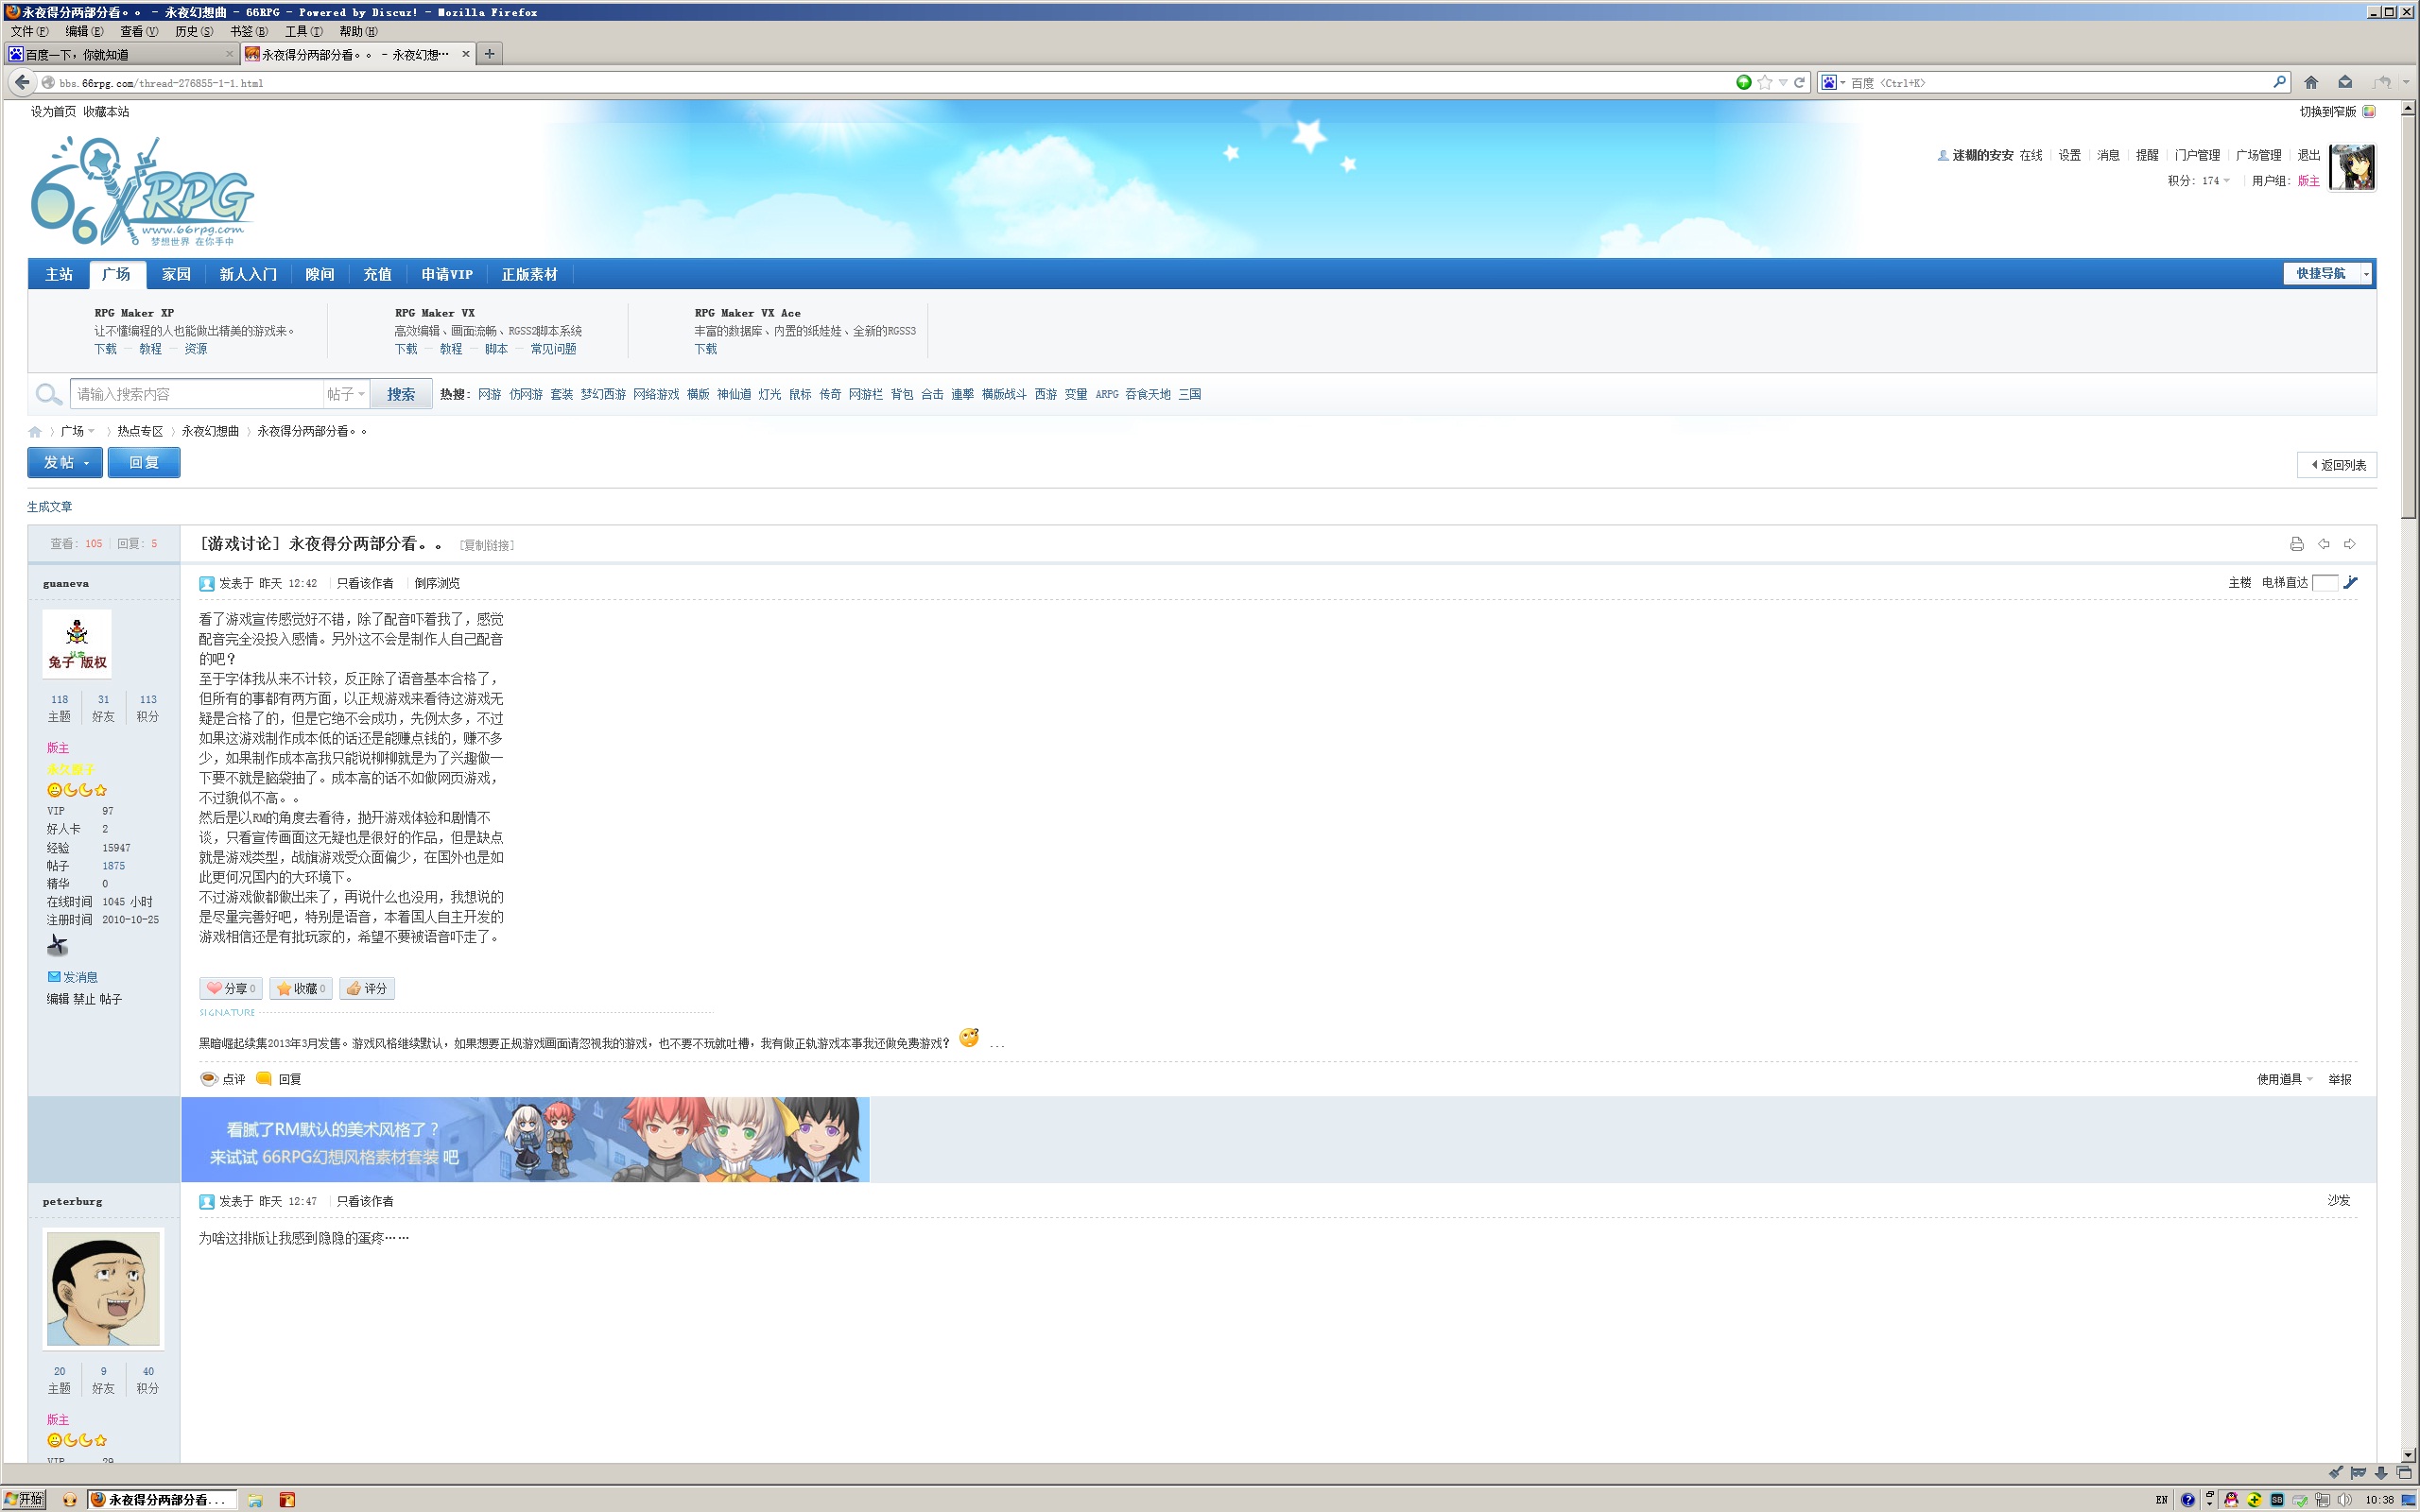Click the 只看该作者 link in guaneva's post

(365, 583)
